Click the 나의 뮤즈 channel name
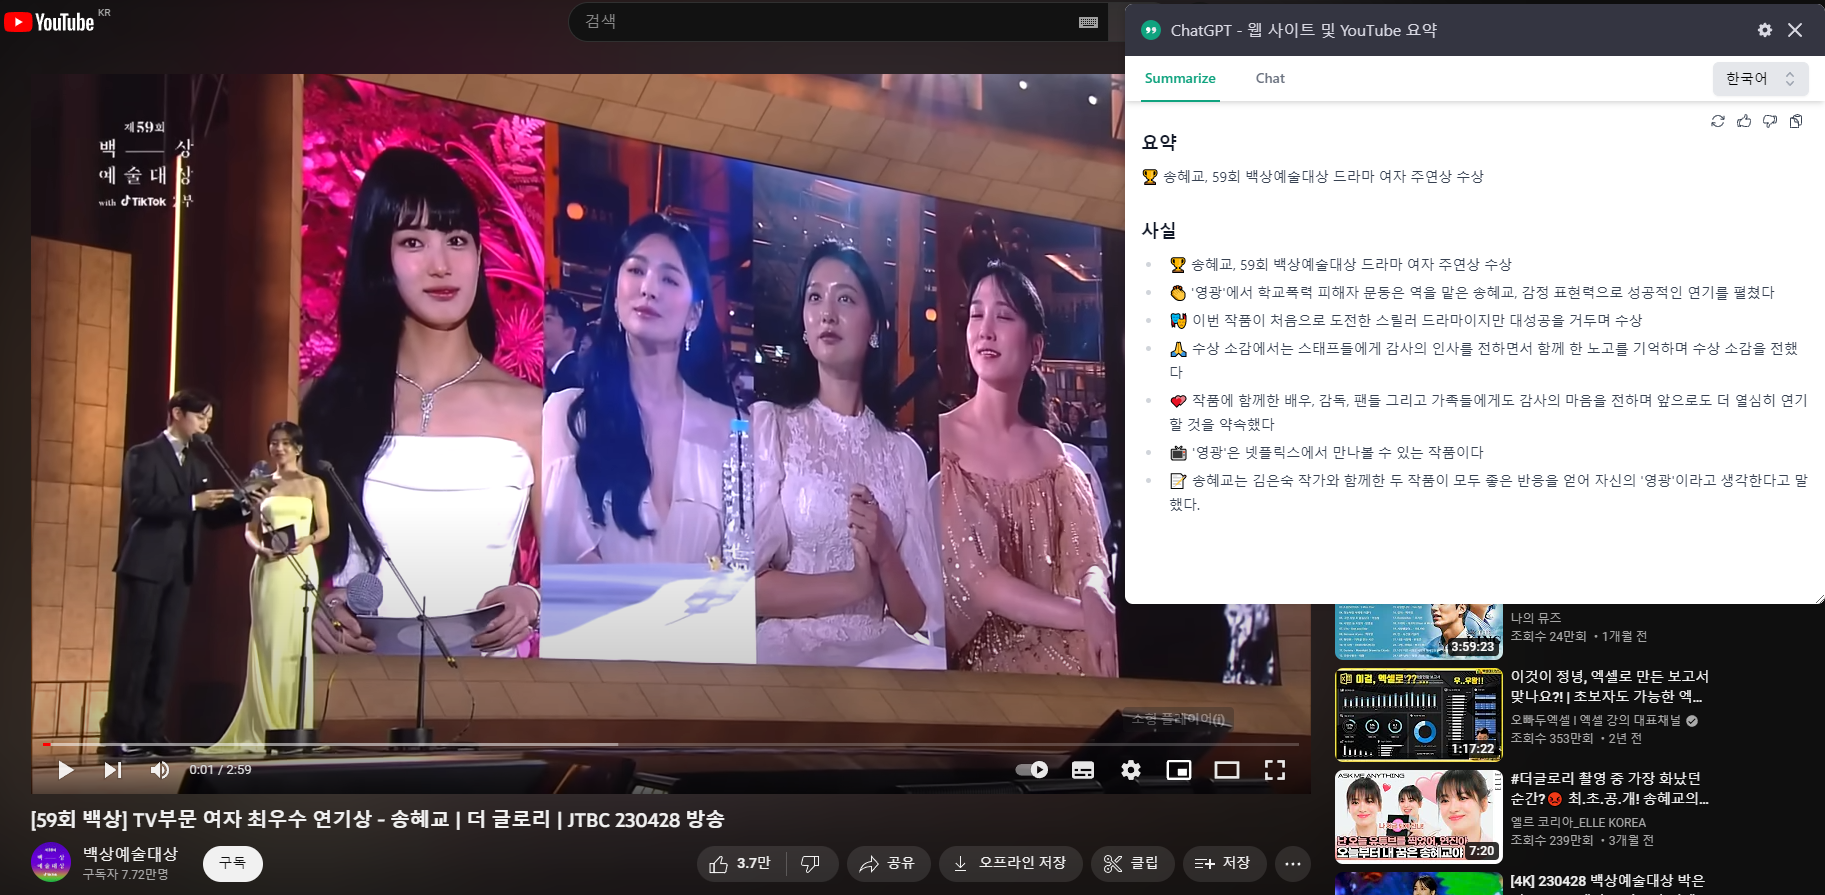Image resolution: width=1825 pixels, height=895 pixels. tap(1535, 618)
